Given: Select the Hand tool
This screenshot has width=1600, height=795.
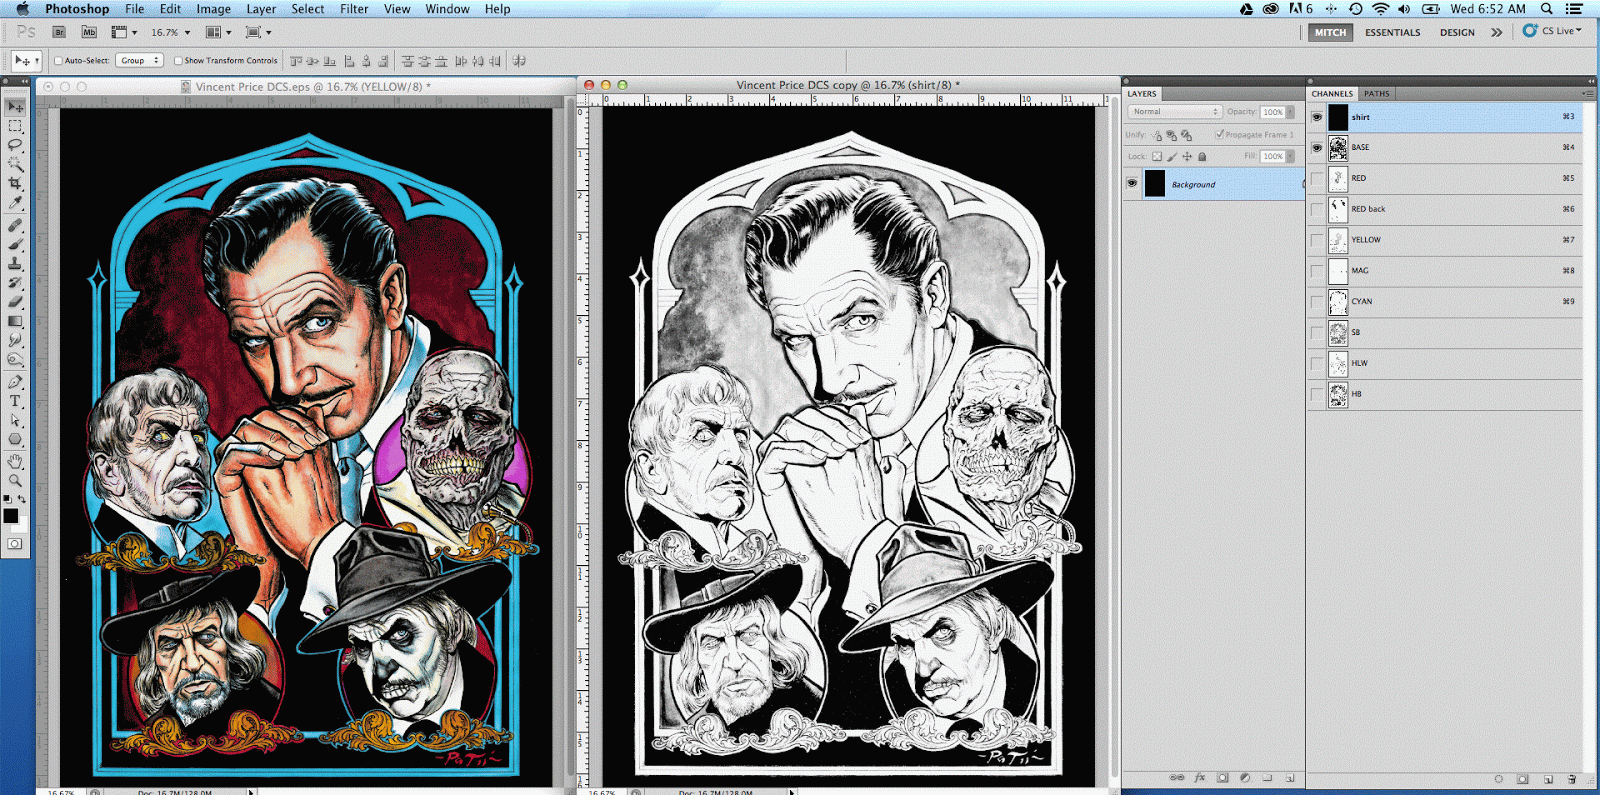Looking at the screenshot, I should pos(15,462).
